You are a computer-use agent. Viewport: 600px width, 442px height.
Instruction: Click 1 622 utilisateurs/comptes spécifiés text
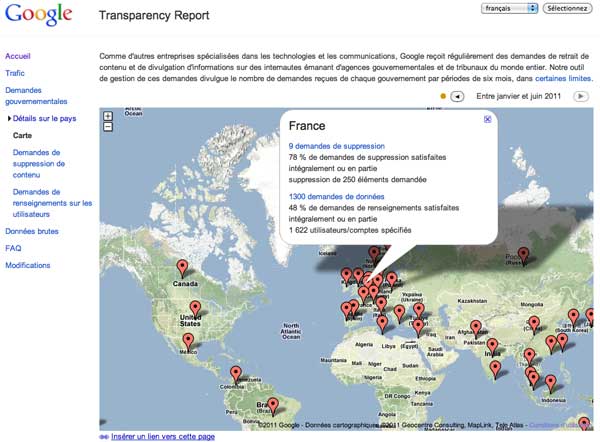[350, 230]
